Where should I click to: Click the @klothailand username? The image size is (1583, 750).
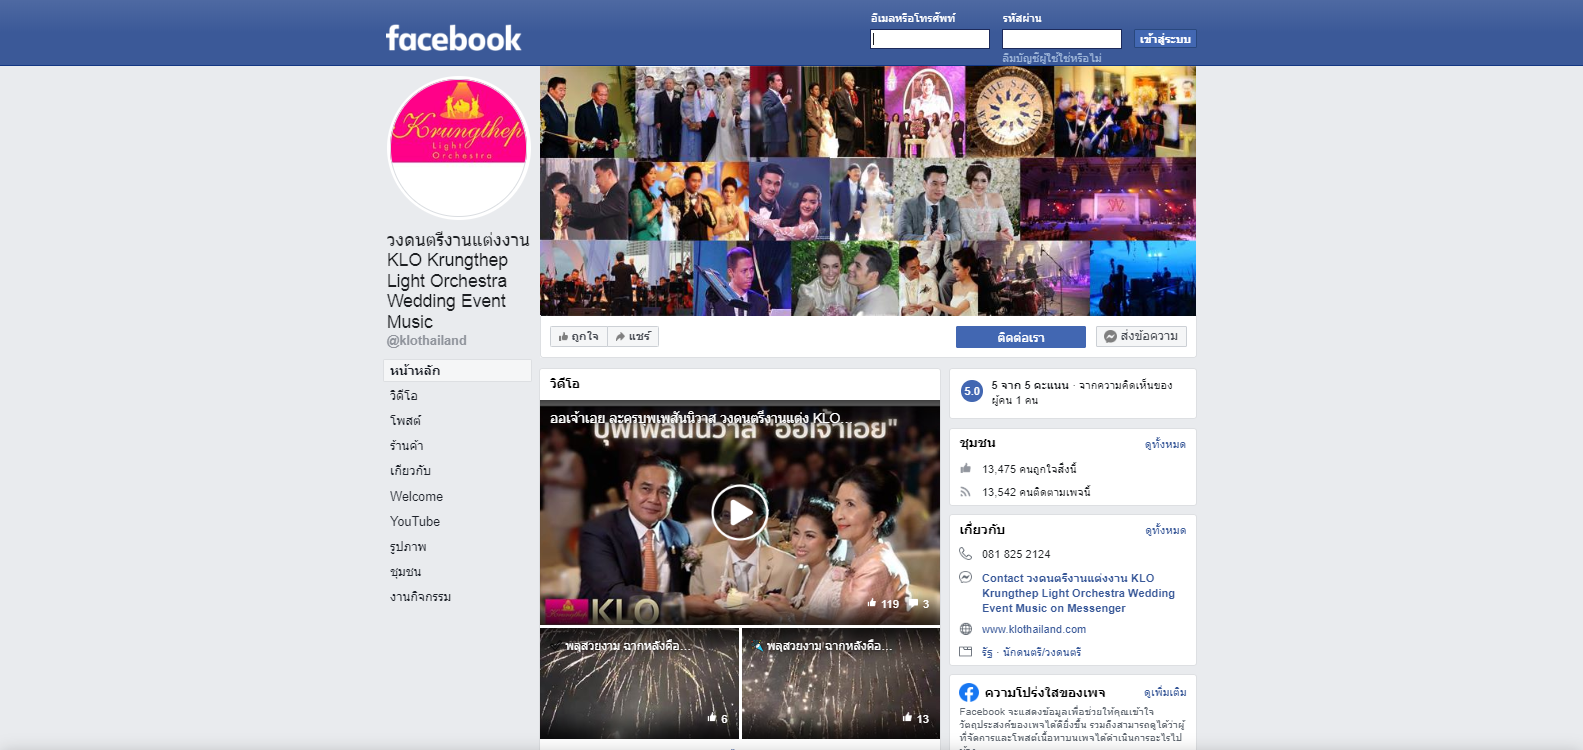(427, 341)
